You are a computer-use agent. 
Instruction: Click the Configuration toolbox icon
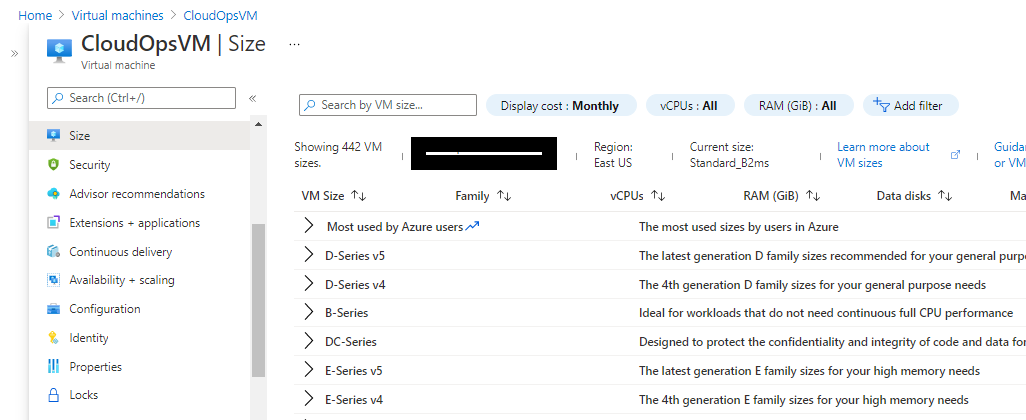[x=54, y=309]
